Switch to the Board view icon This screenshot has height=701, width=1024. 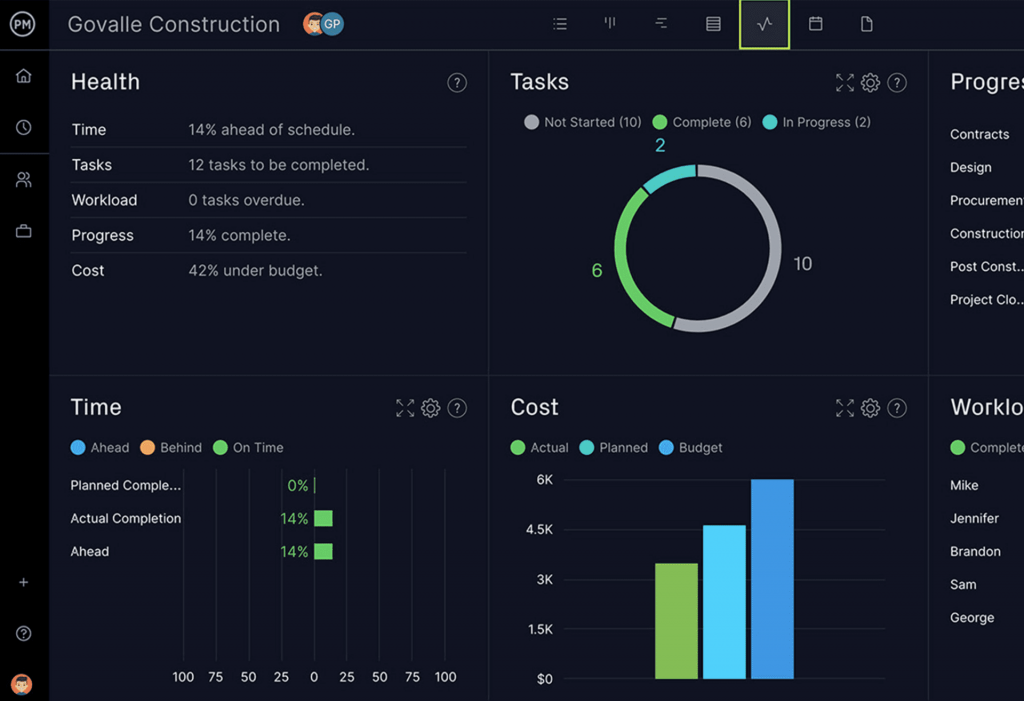point(610,24)
